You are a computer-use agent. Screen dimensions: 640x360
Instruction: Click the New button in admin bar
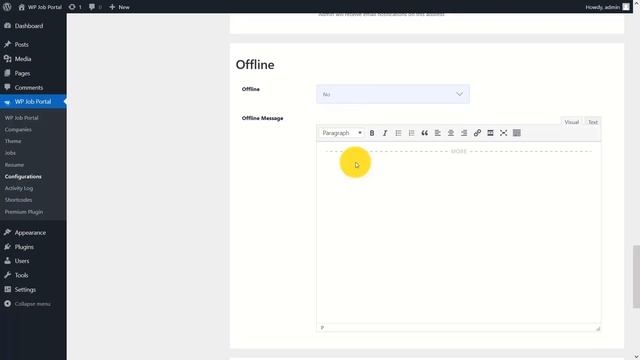(119, 7)
